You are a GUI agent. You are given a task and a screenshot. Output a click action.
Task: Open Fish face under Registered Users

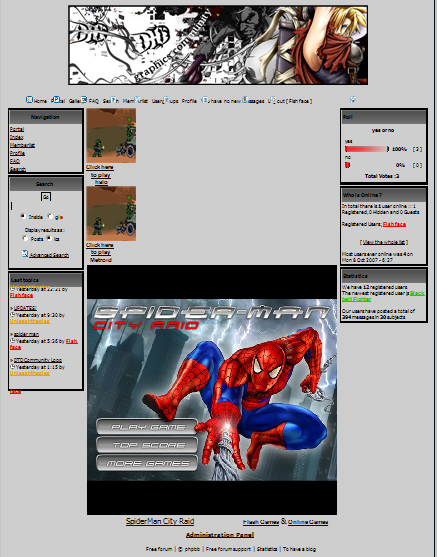click(394, 224)
